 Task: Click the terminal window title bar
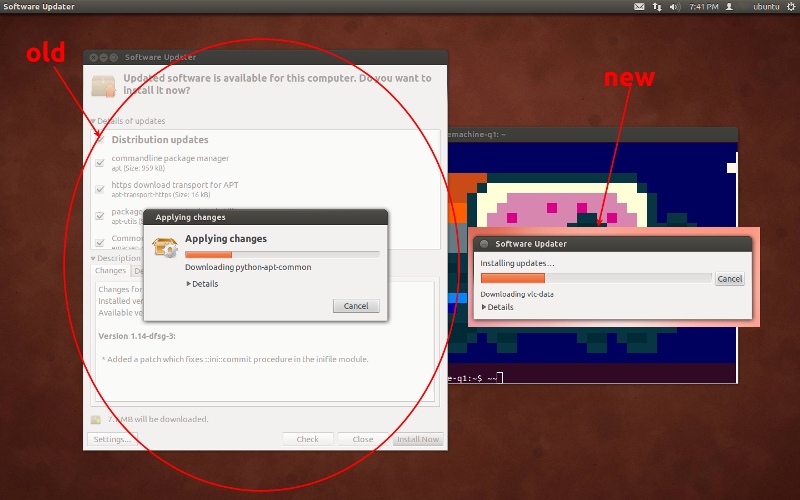(x=593, y=134)
